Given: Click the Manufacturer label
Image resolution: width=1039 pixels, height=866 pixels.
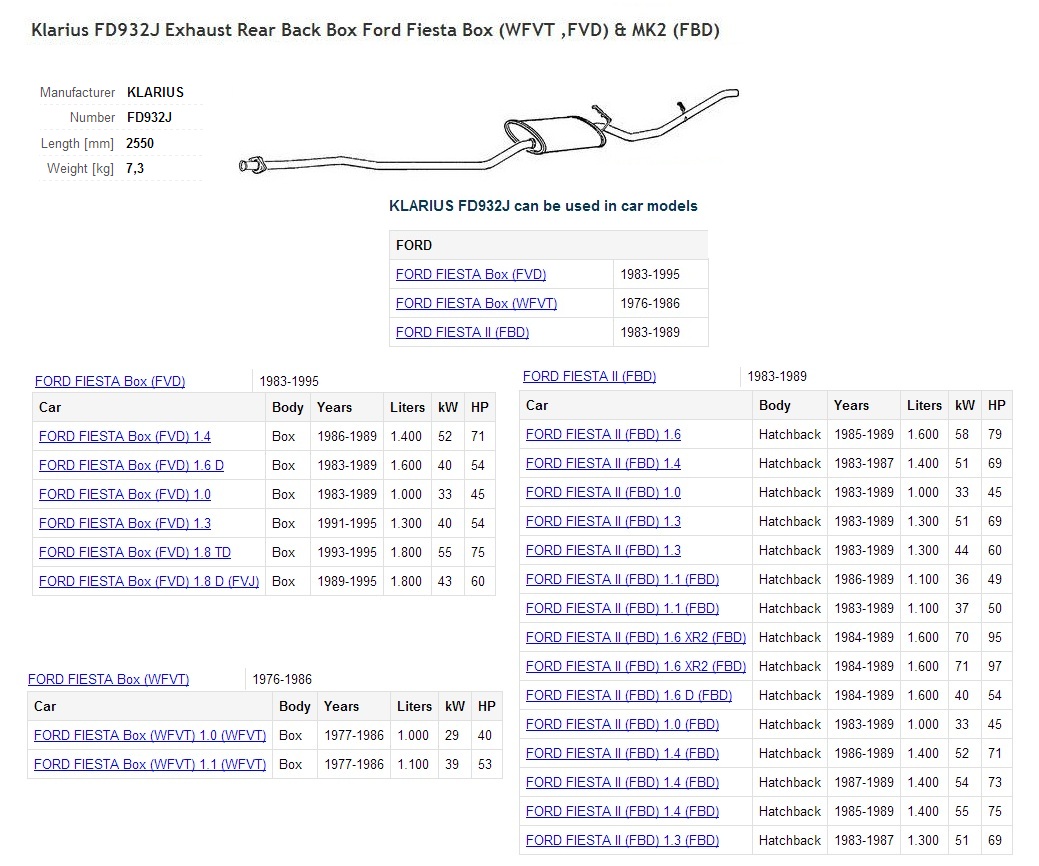Looking at the screenshot, I should 78,93.
